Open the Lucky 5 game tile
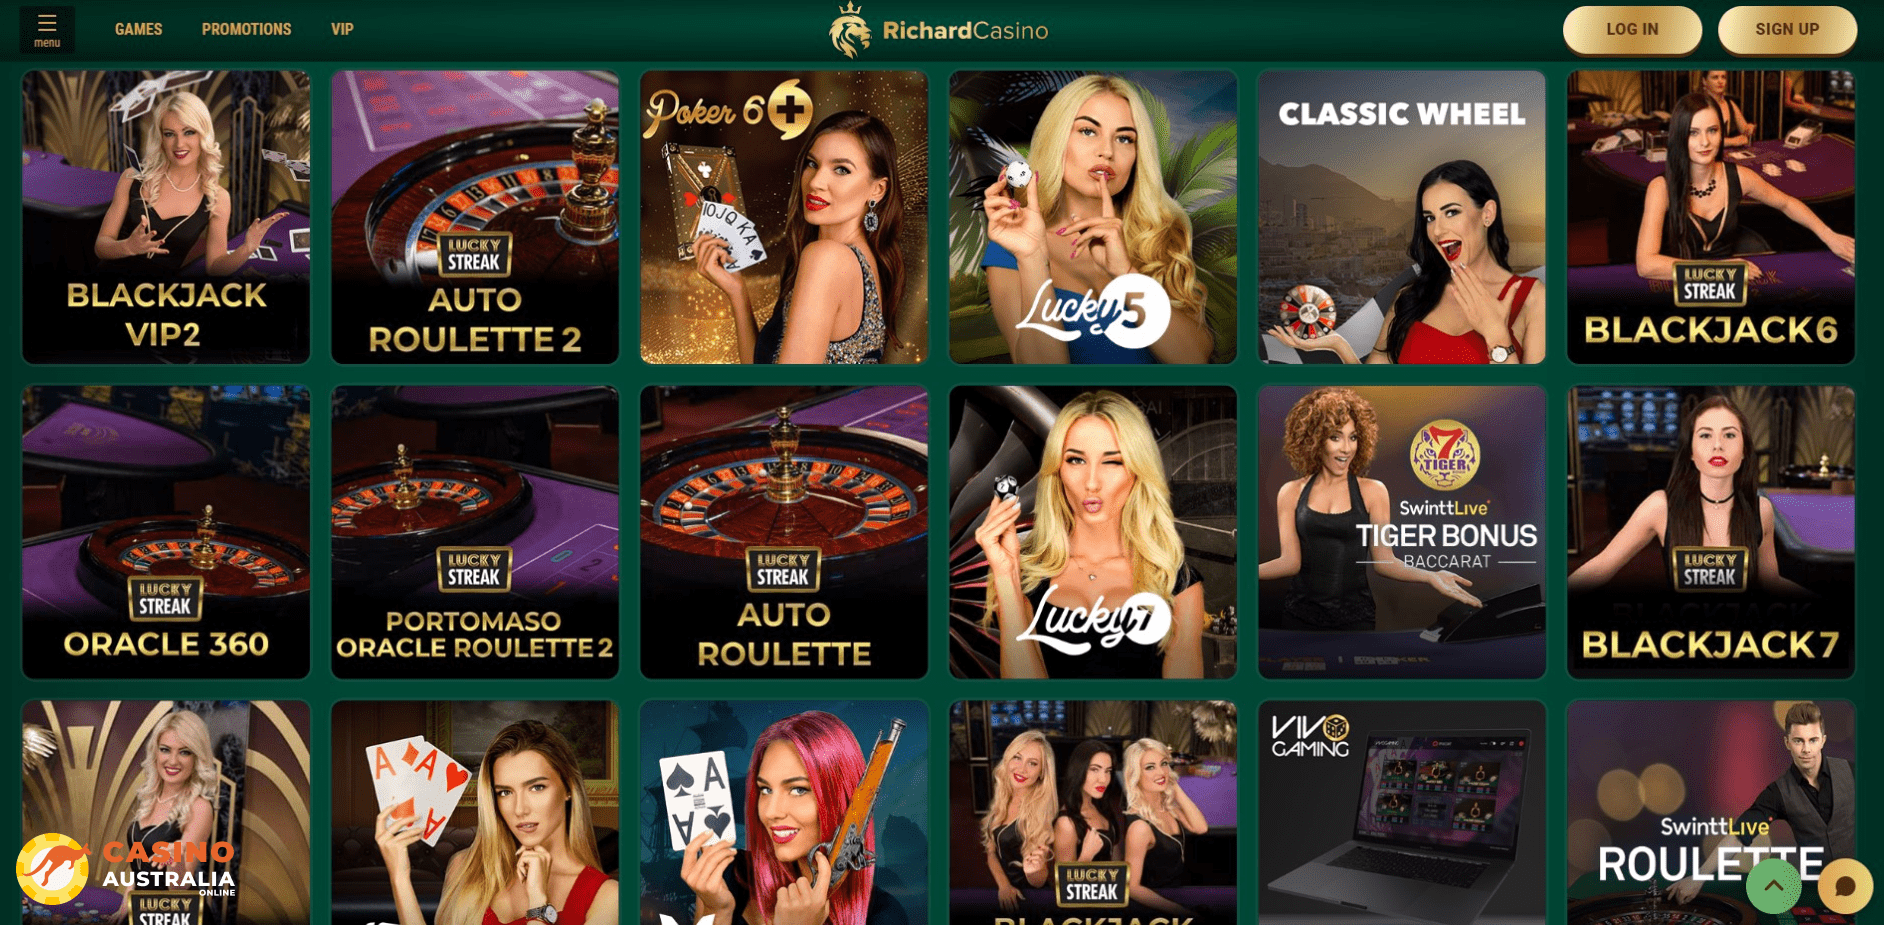 coord(1093,217)
